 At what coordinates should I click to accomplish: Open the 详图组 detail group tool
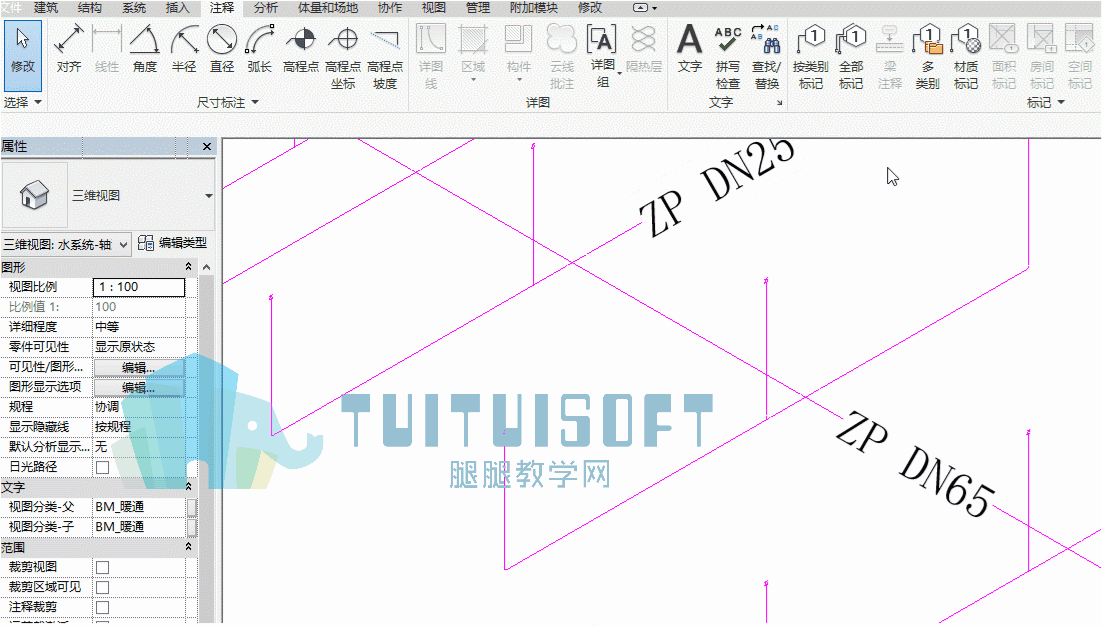coord(603,56)
